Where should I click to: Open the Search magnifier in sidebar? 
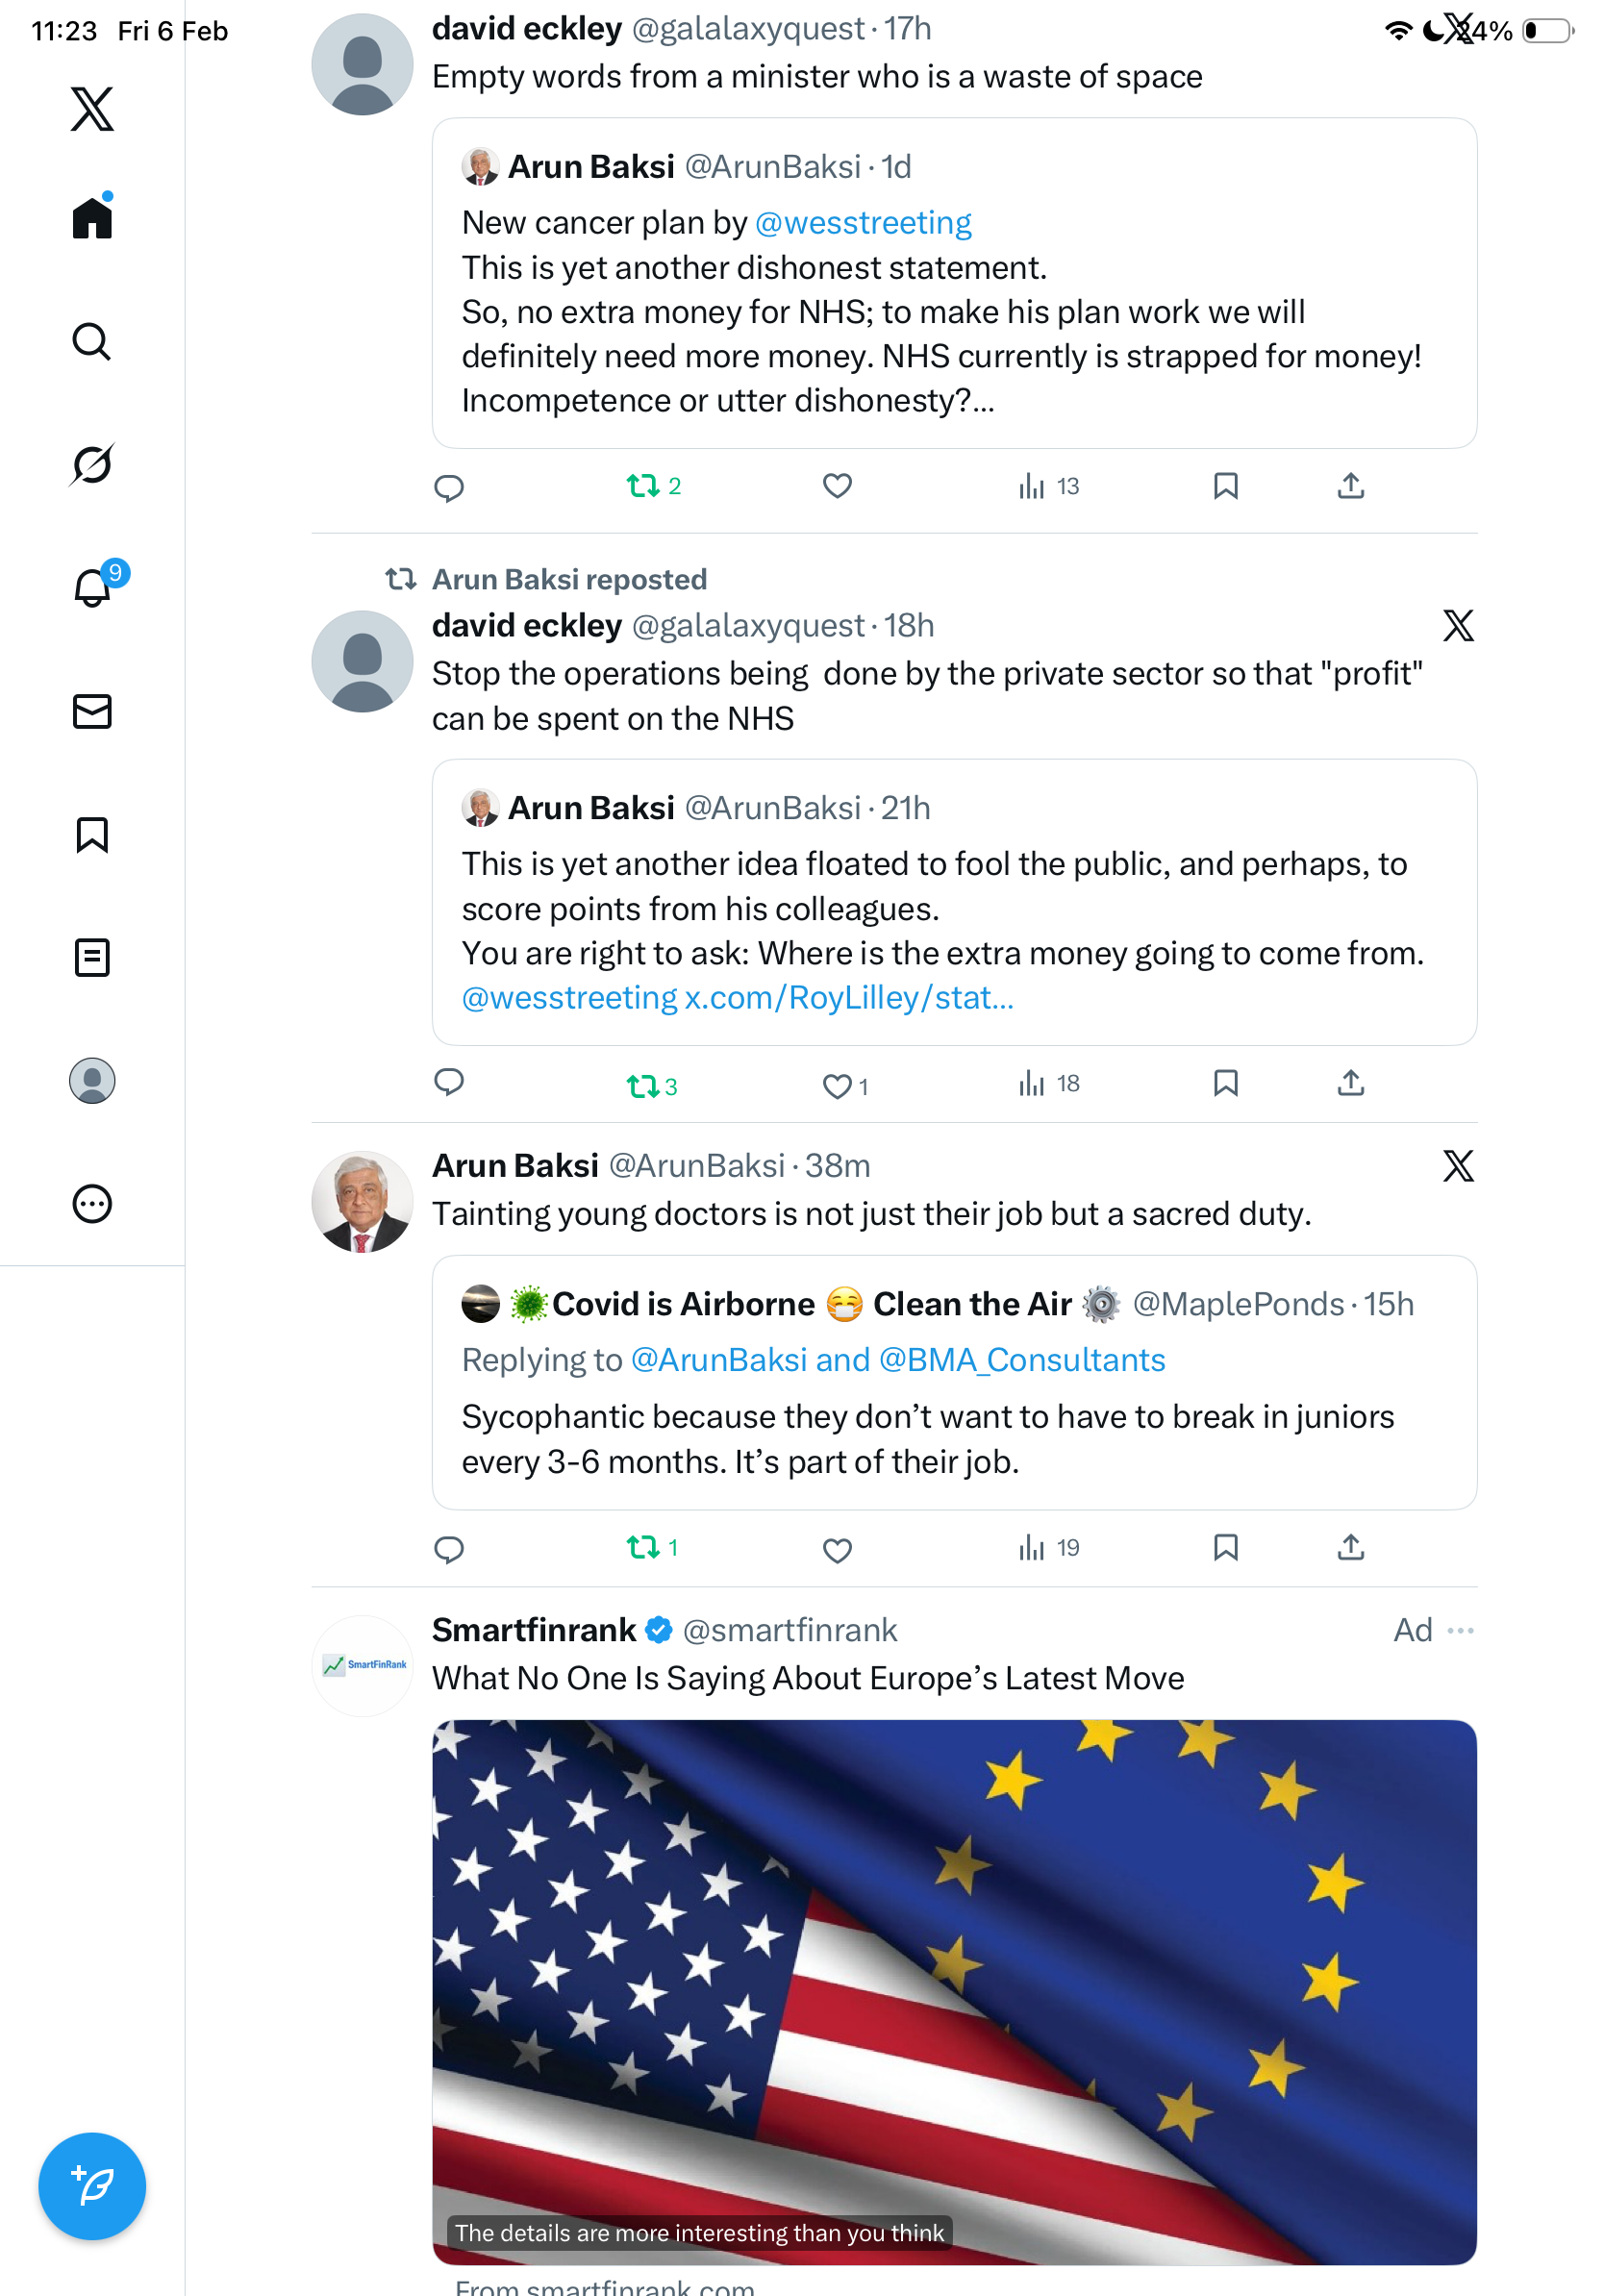[92, 341]
